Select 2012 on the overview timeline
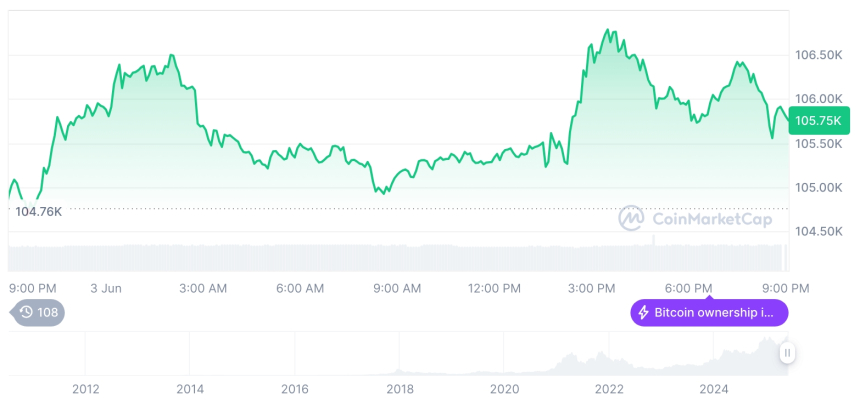This screenshot has height=401, width=860. tap(85, 388)
